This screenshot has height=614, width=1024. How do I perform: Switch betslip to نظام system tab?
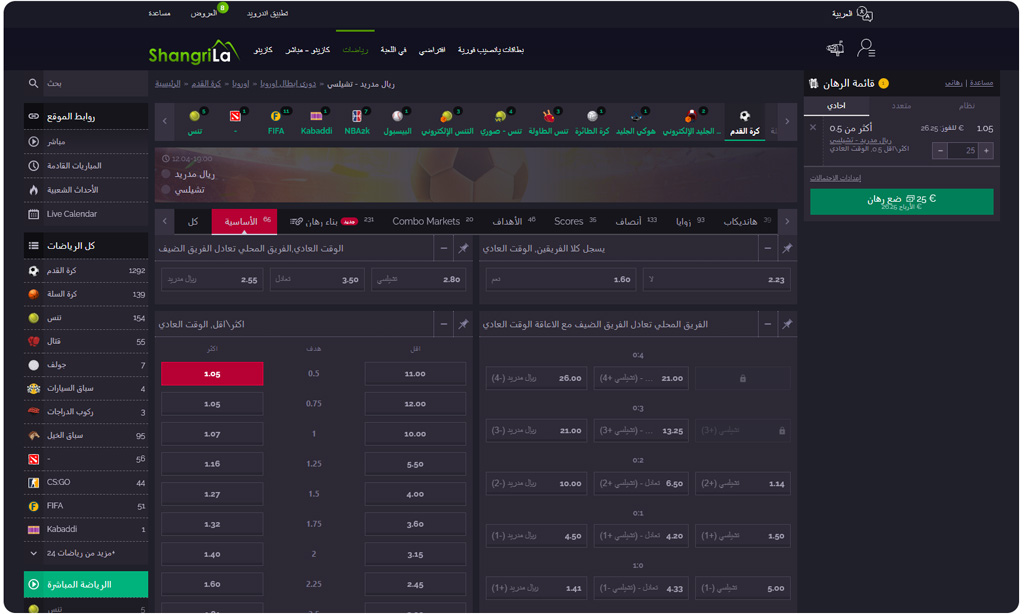point(967,106)
